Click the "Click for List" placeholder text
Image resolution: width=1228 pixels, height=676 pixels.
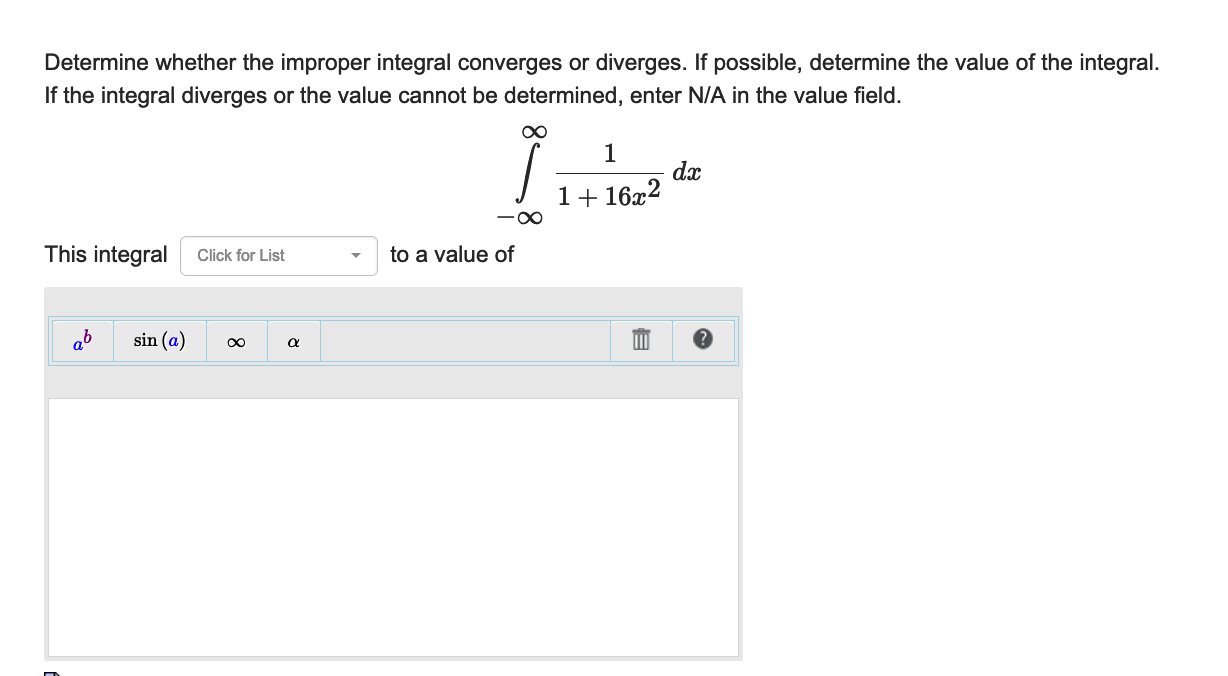240,256
